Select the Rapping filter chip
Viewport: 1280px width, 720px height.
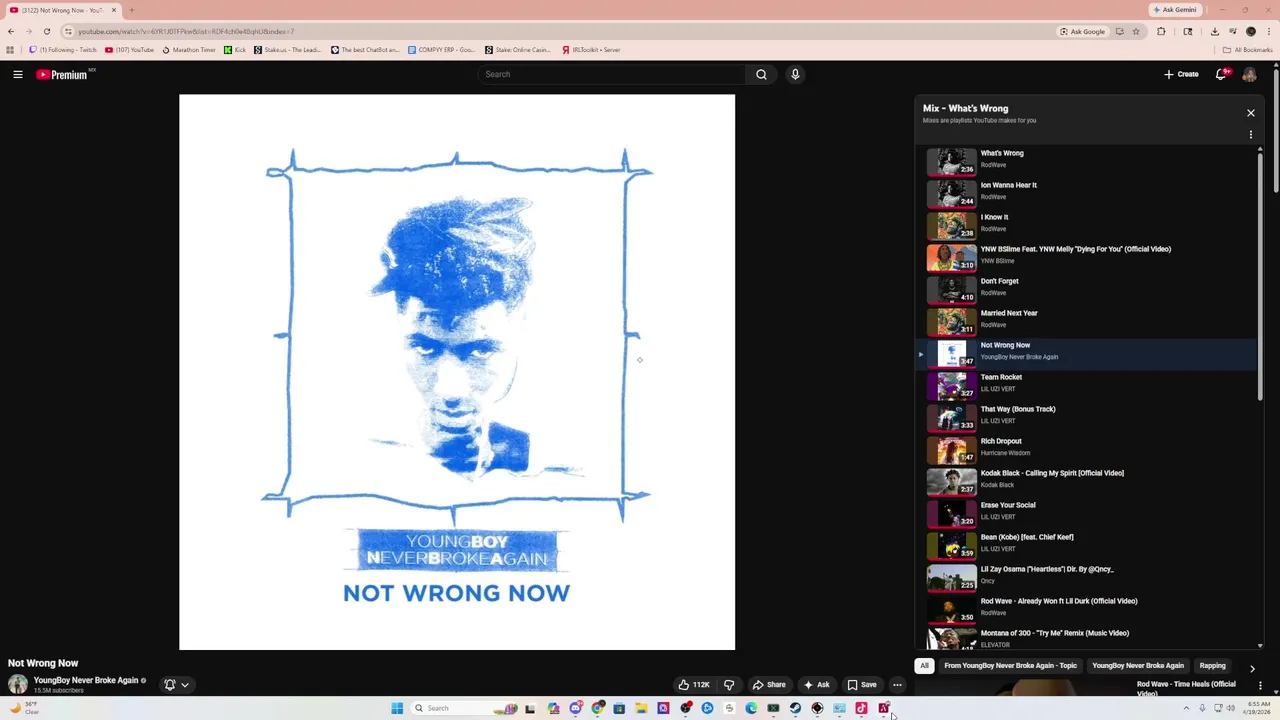1212,666
